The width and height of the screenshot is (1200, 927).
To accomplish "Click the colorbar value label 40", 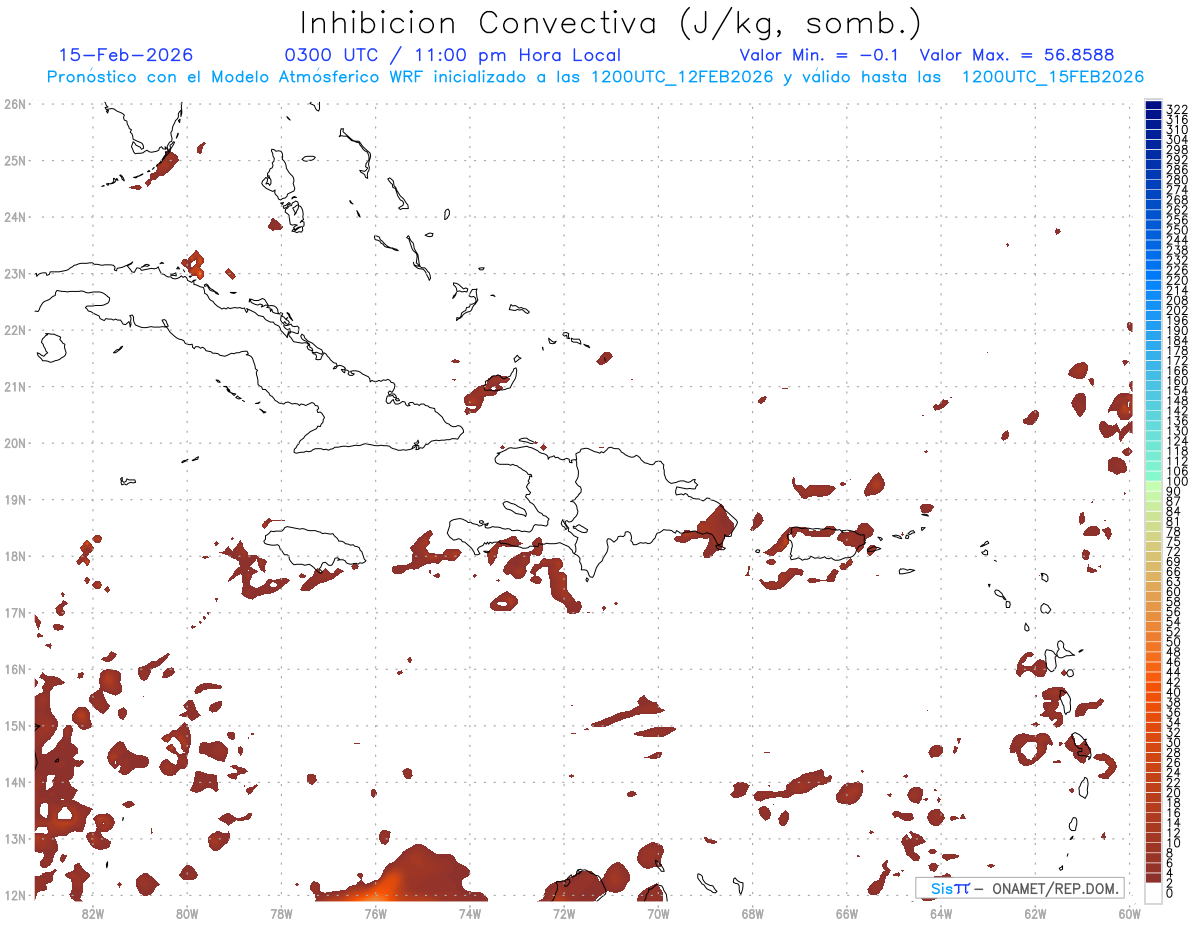I will (1173, 692).
